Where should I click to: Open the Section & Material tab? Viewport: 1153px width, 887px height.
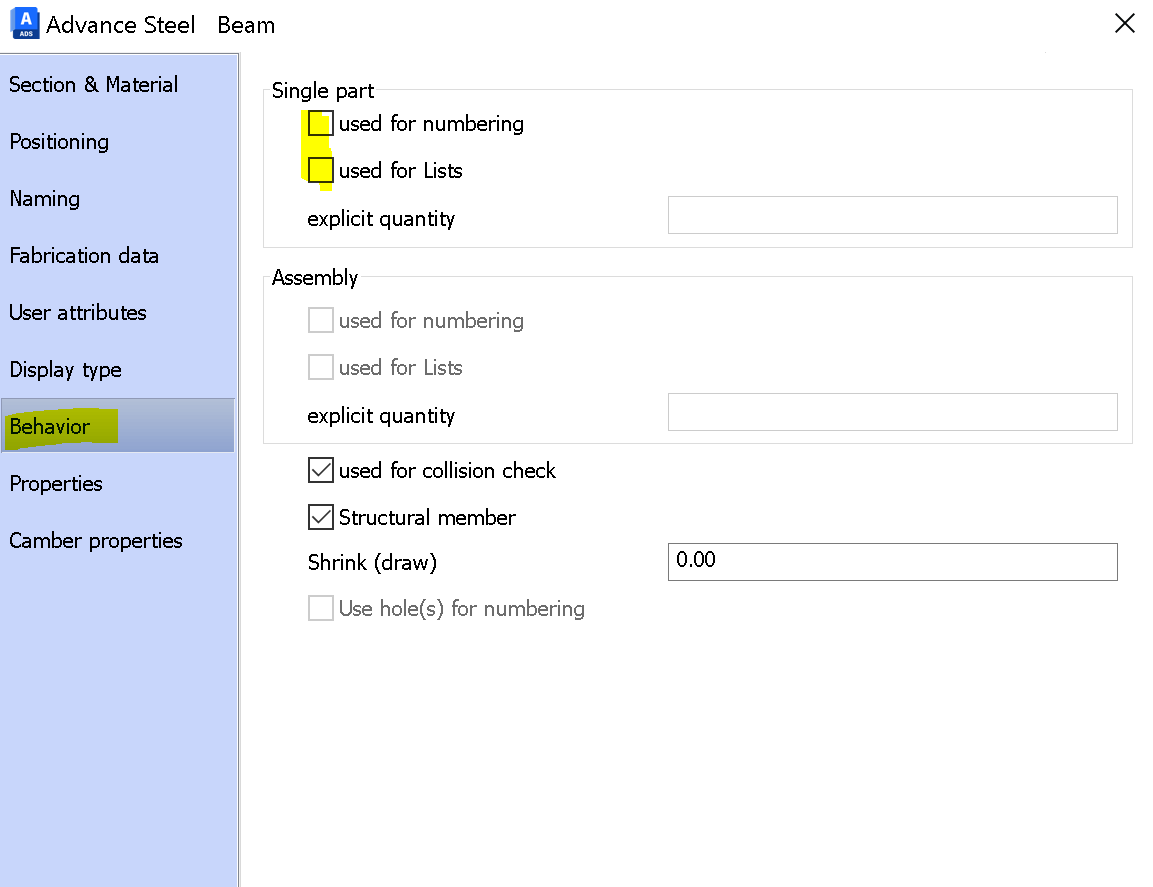(x=93, y=85)
